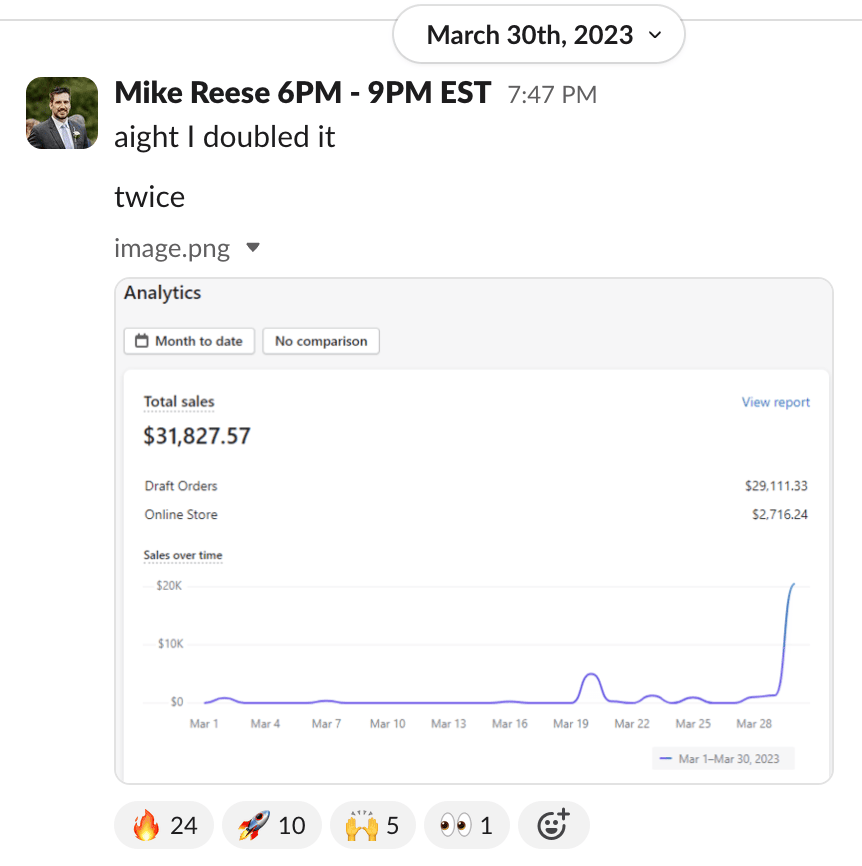
Task: Click the Sales over time label
Action: tap(183, 555)
